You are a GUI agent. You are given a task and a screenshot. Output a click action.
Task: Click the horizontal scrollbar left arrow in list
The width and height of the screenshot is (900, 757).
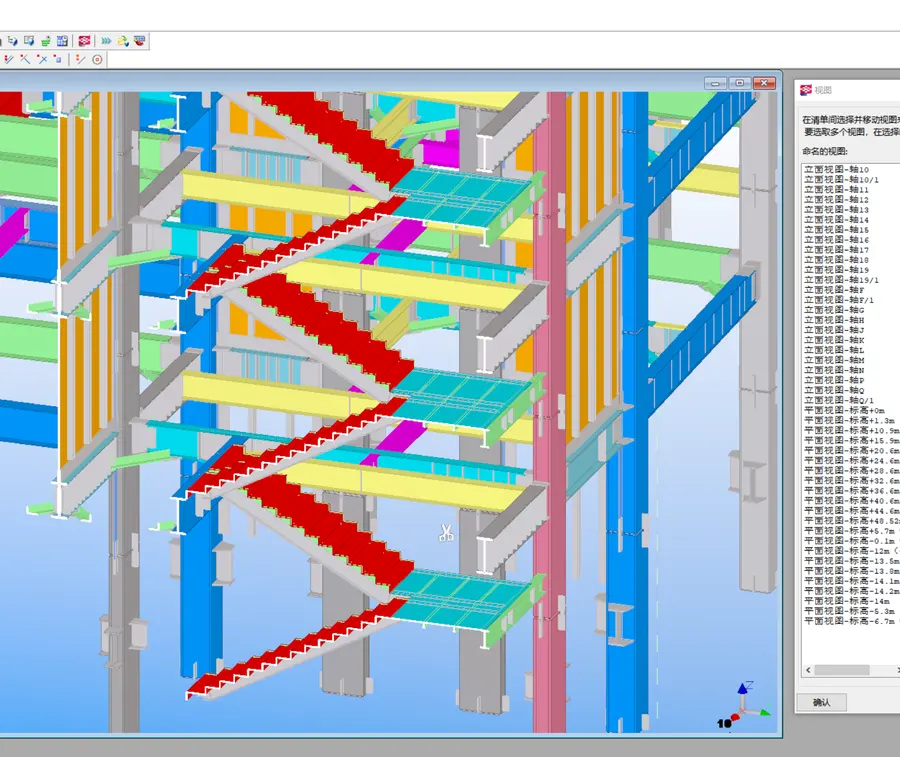[x=808, y=670]
